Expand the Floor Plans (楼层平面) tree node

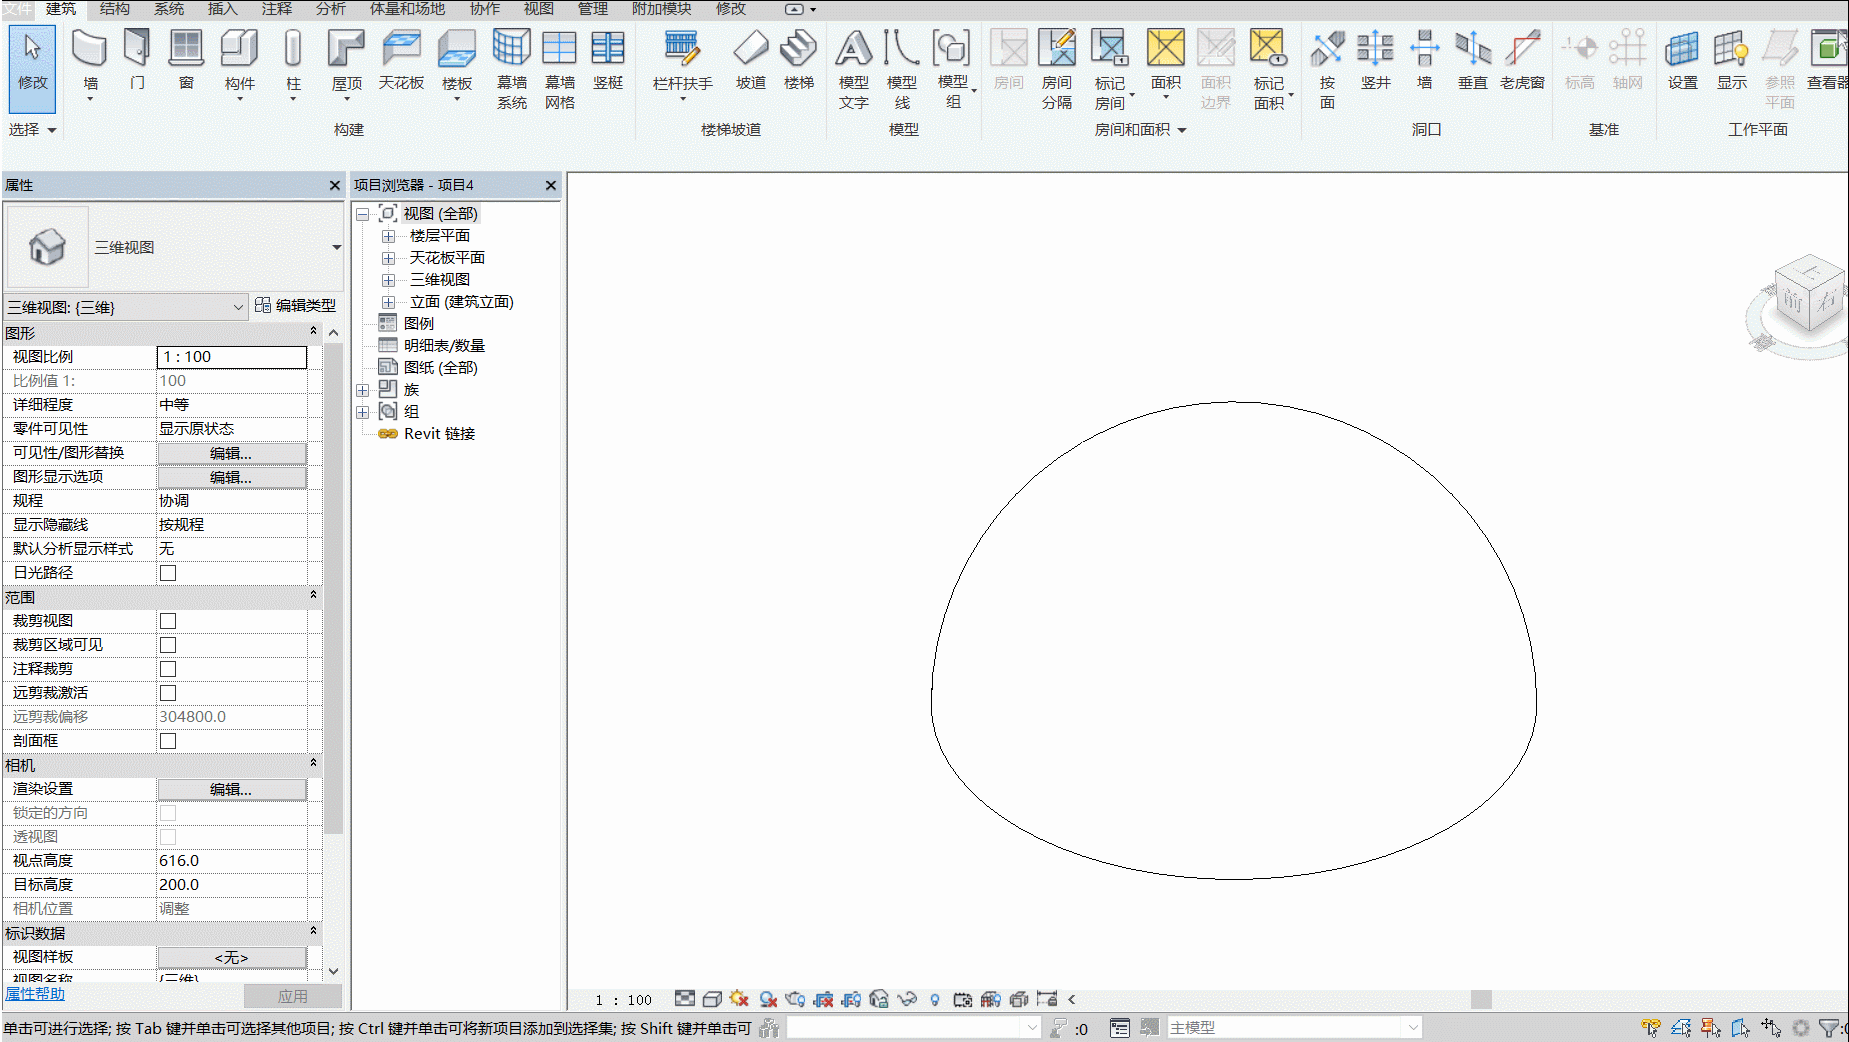(389, 236)
